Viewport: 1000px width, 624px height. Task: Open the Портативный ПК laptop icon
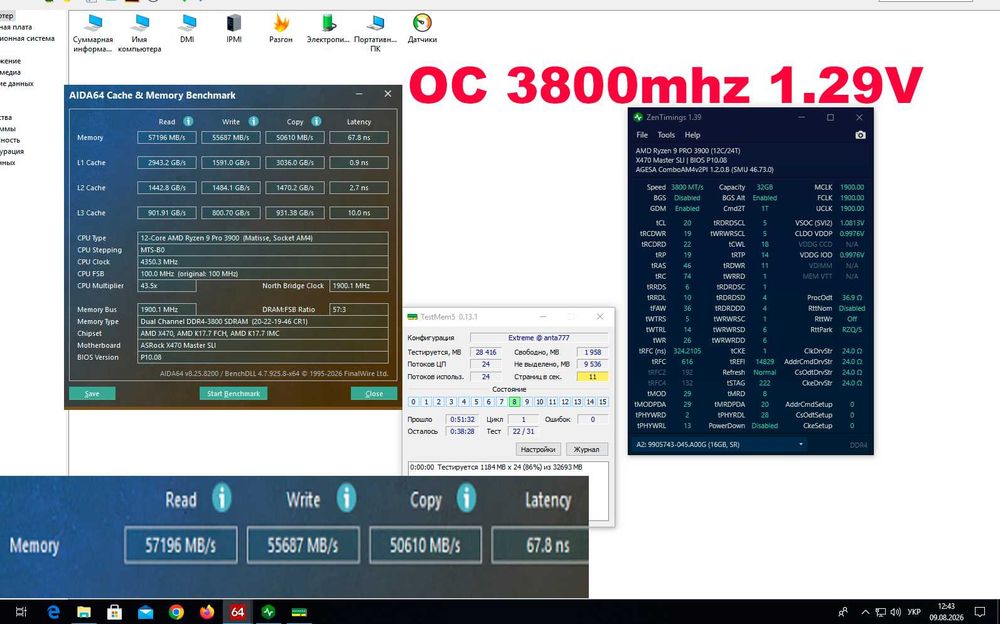click(375, 33)
